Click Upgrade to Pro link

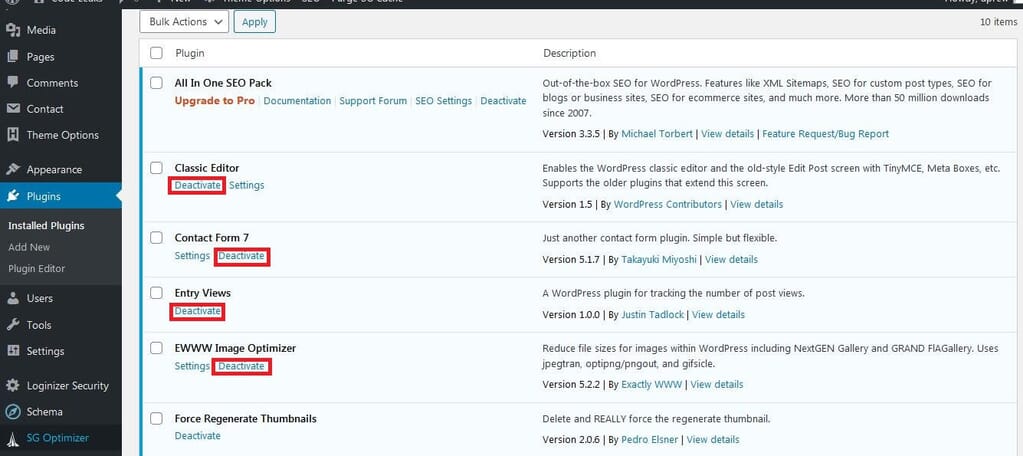click(215, 101)
